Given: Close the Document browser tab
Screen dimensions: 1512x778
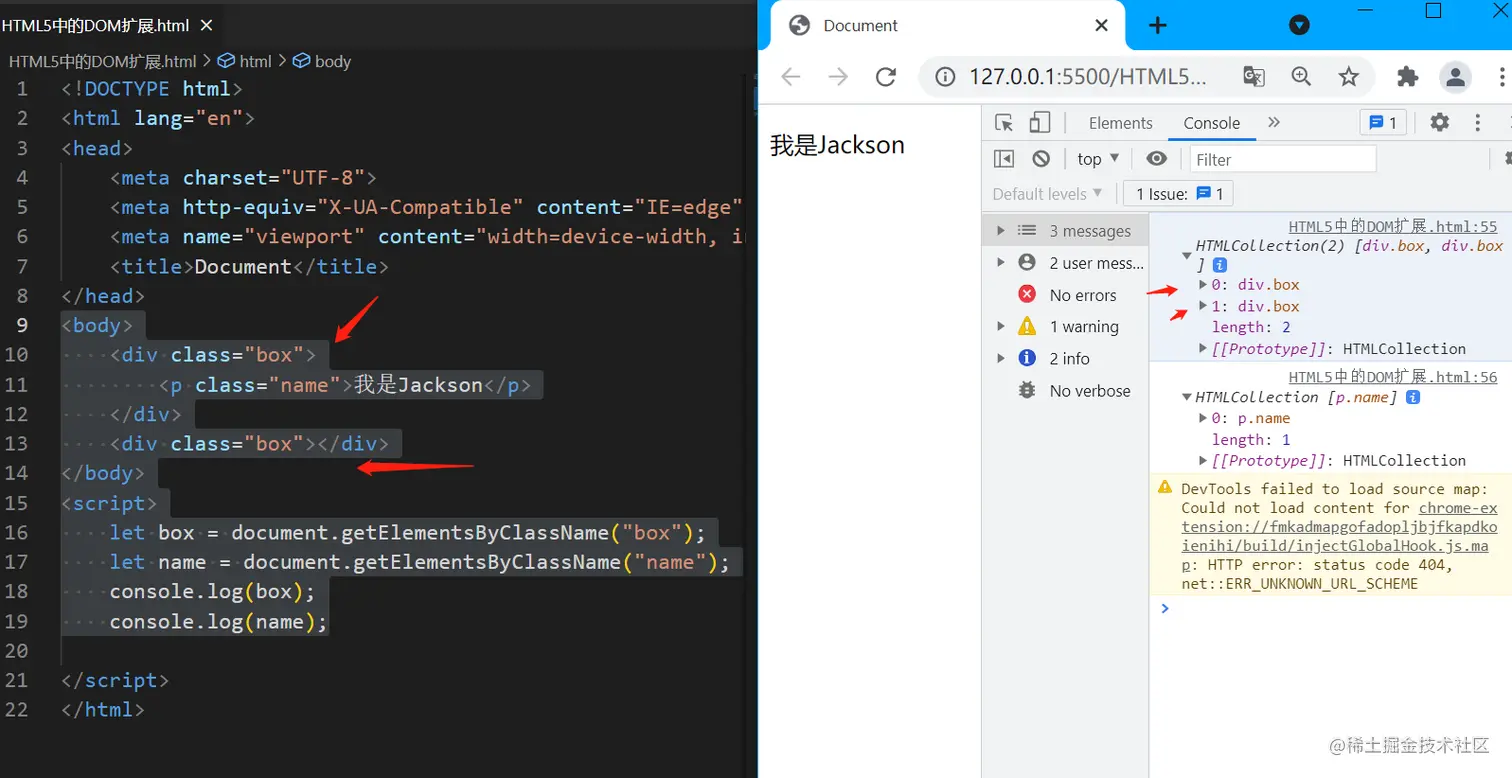Looking at the screenshot, I should click(x=1101, y=25).
